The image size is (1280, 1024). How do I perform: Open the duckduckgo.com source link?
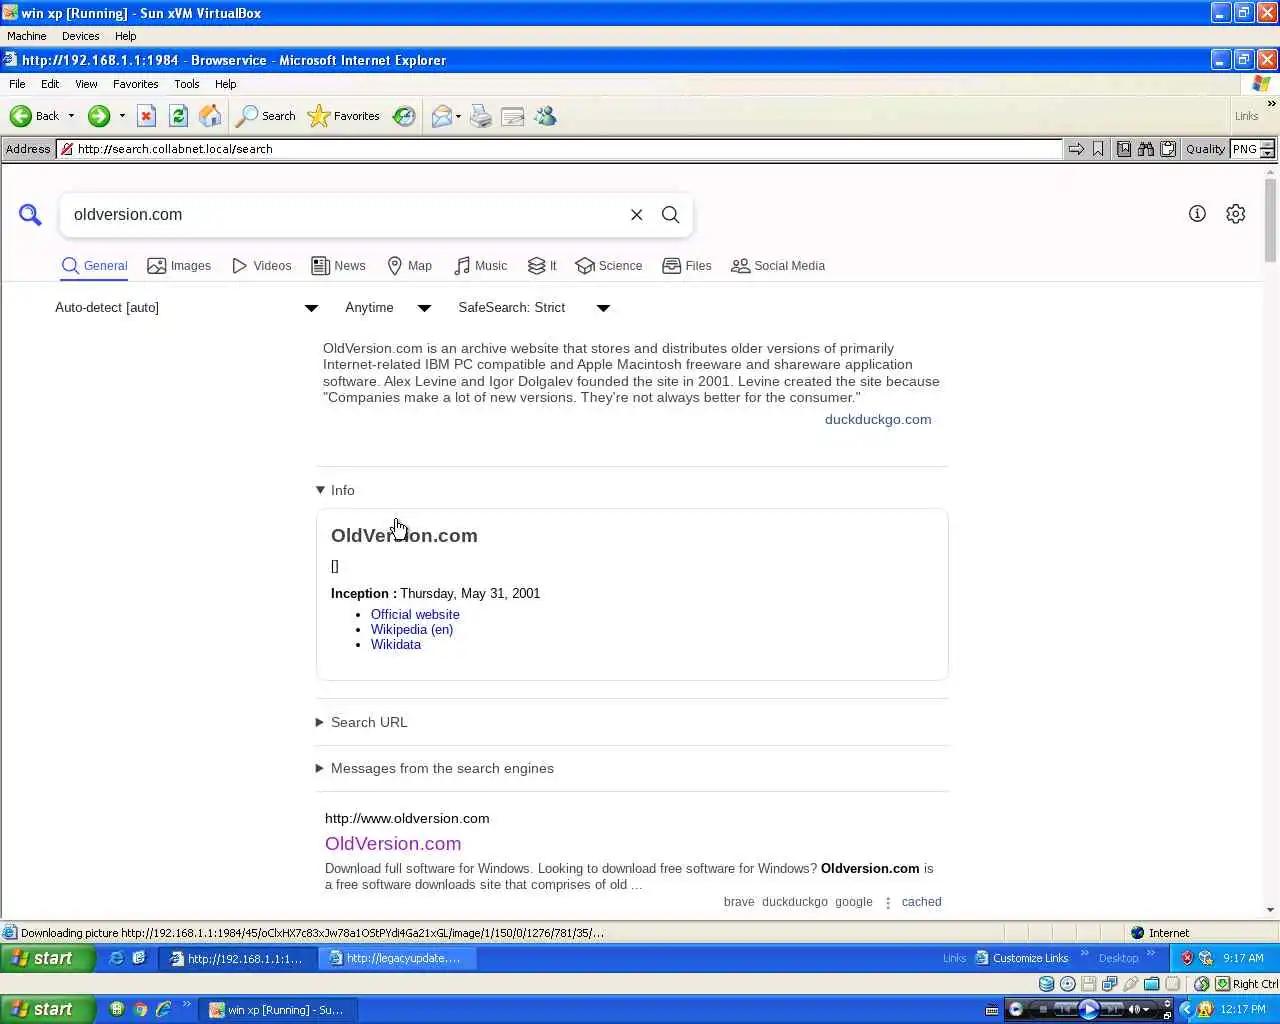[x=878, y=420]
